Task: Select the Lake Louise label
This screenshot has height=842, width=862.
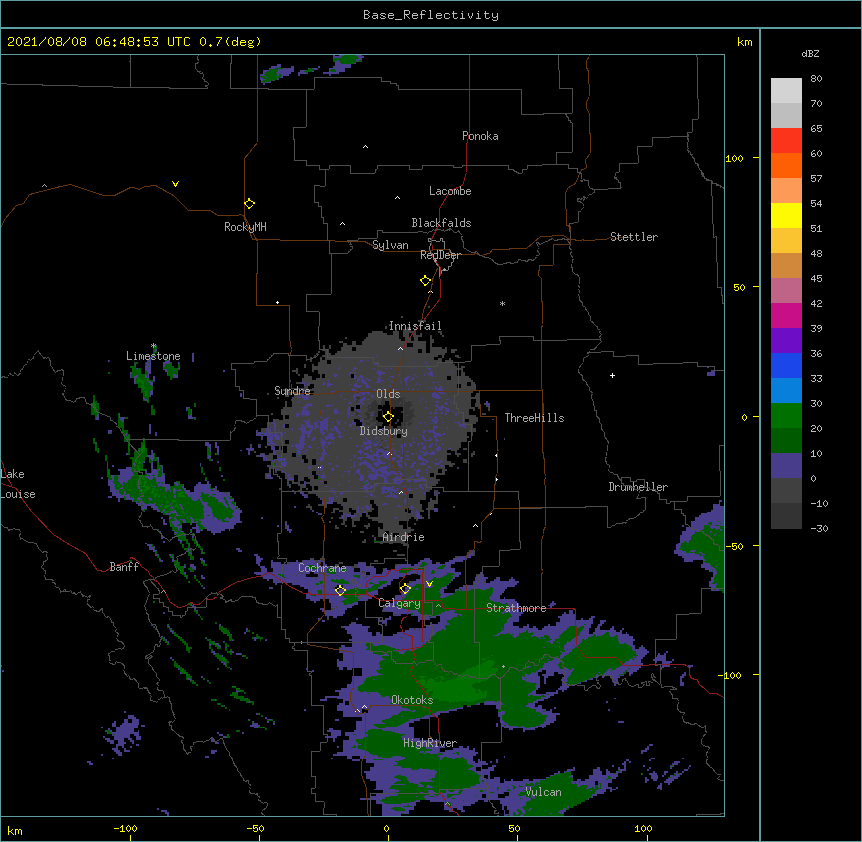Action: click(x=18, y=484)
